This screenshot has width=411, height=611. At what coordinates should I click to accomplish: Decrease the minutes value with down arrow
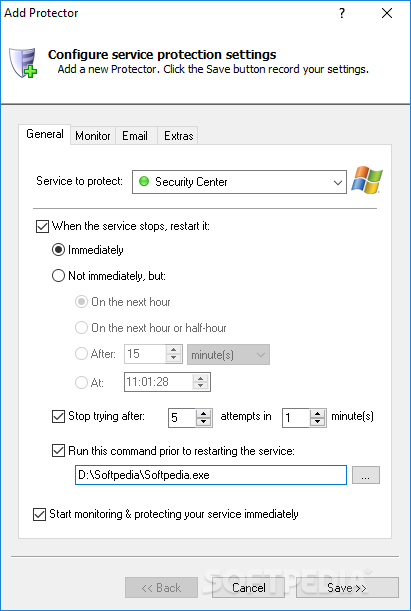coord(318,422)
